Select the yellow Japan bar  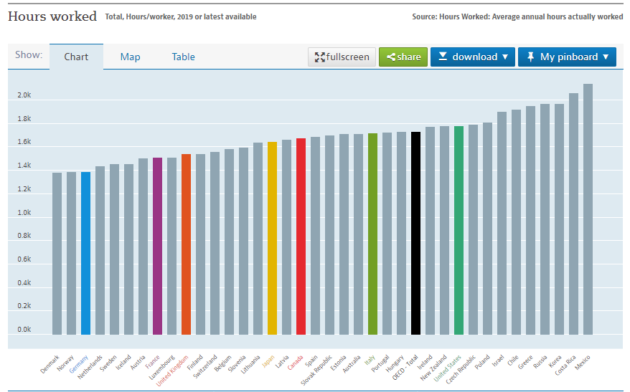[272, 238]
